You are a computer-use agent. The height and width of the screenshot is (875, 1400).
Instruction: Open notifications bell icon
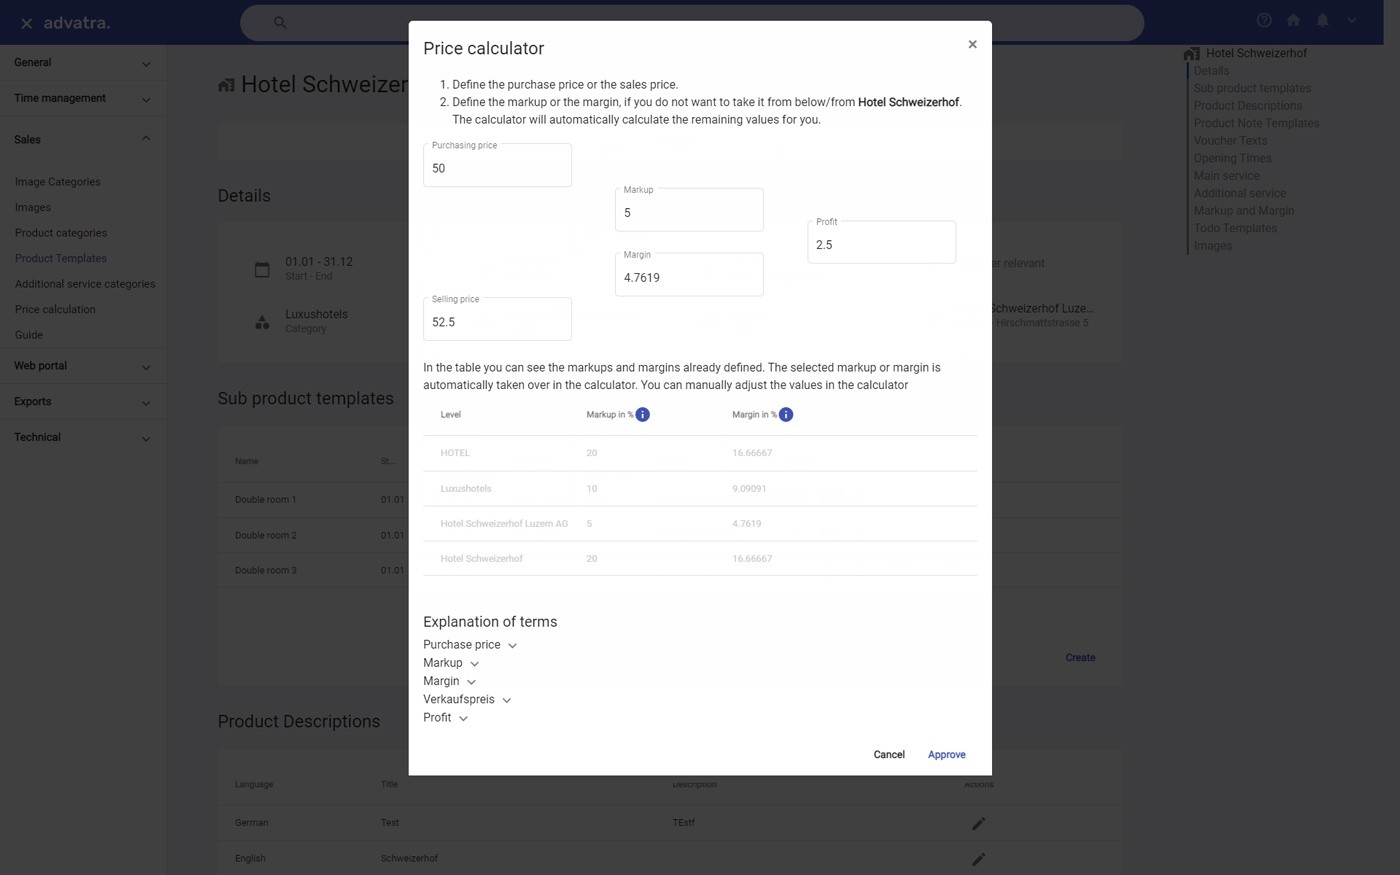pyautogui.click(x=1322, y=20)
